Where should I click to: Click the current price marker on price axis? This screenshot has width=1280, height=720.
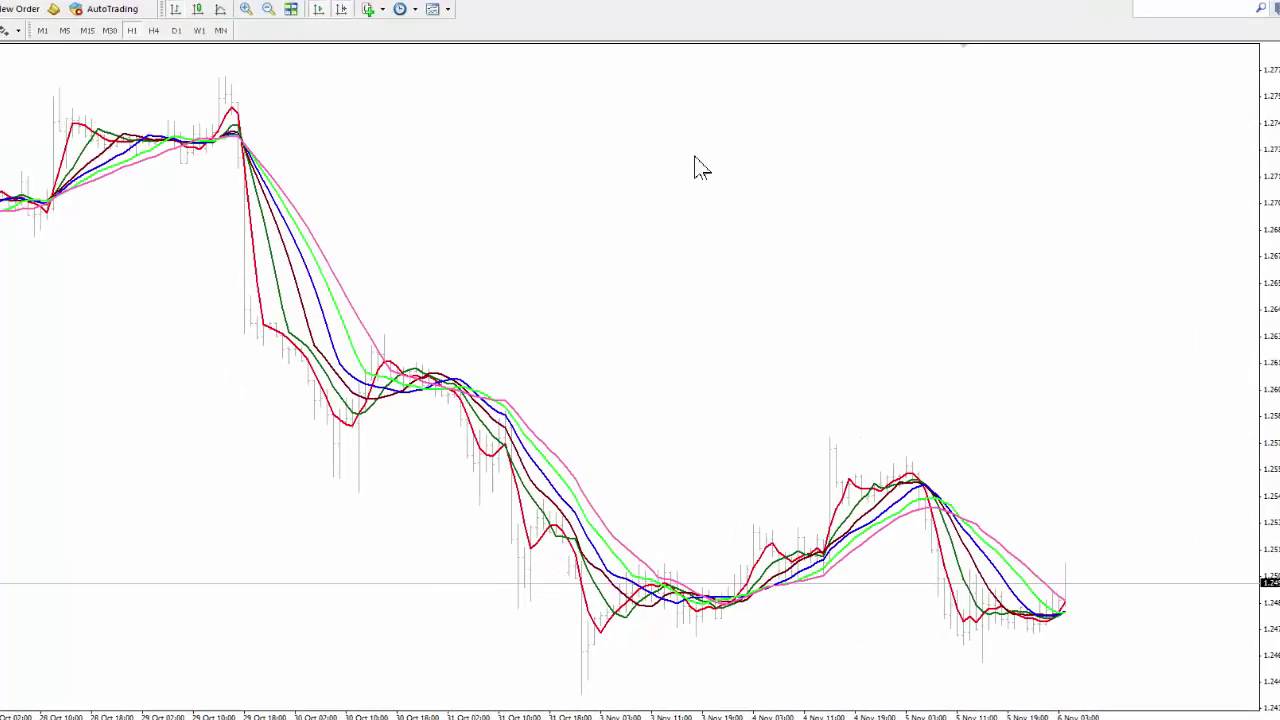coord(1270,583)
